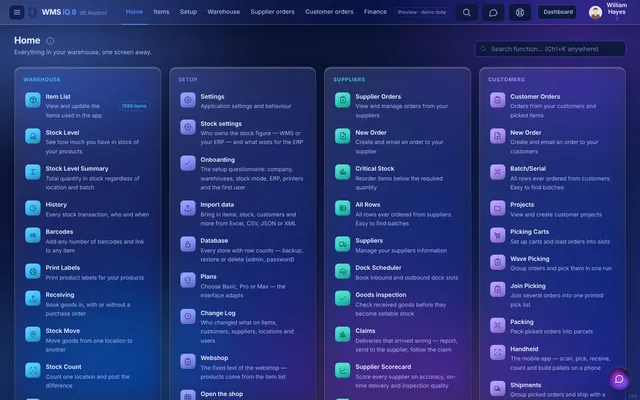
Task: Open the Critical Stock link
Action: tap(374, 169)
